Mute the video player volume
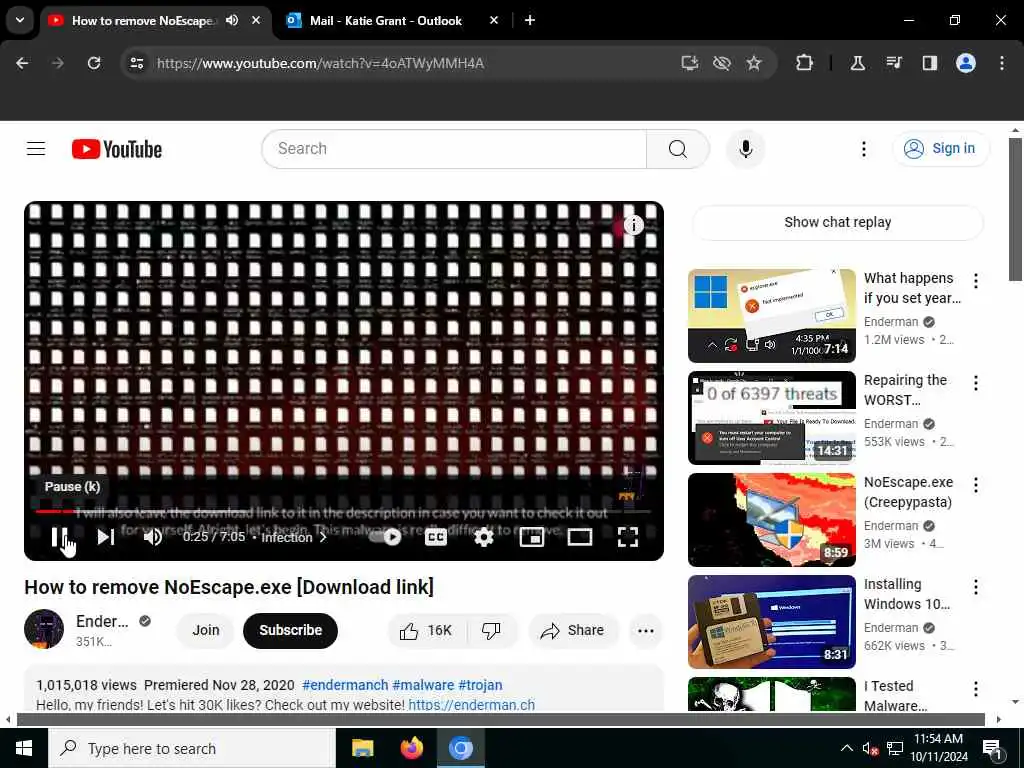Image resolution: width=1024 pixels, height=768 pixels. [x=153, y=537]
